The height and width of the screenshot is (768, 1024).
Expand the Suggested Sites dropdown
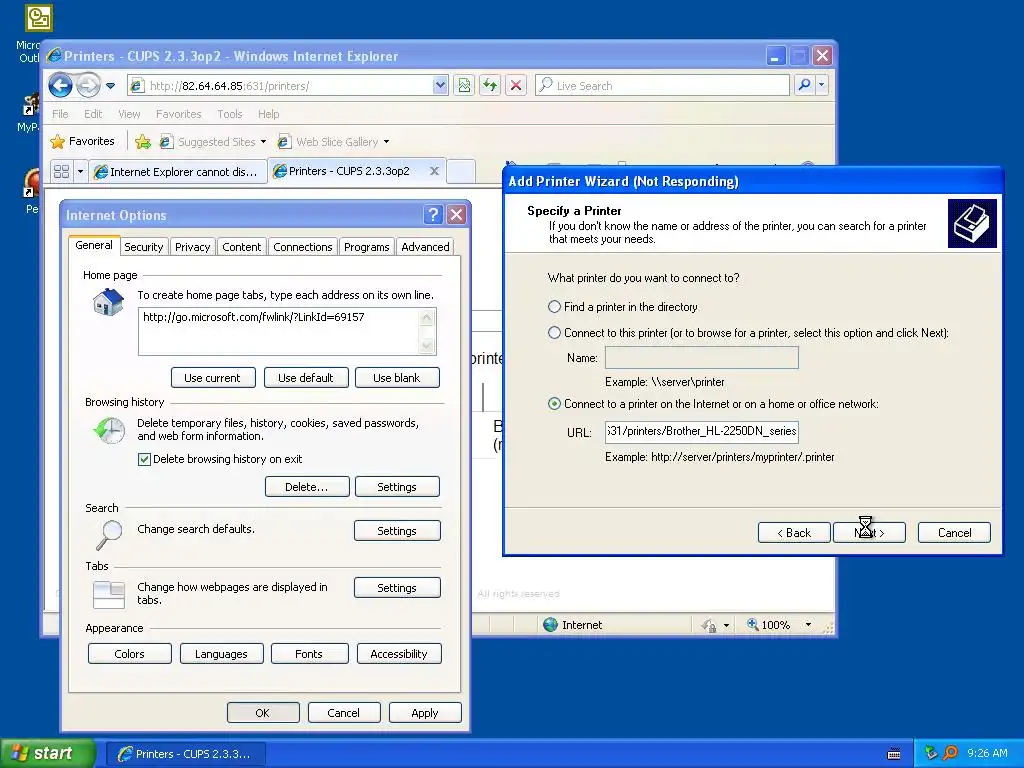(x=263, y=142)
